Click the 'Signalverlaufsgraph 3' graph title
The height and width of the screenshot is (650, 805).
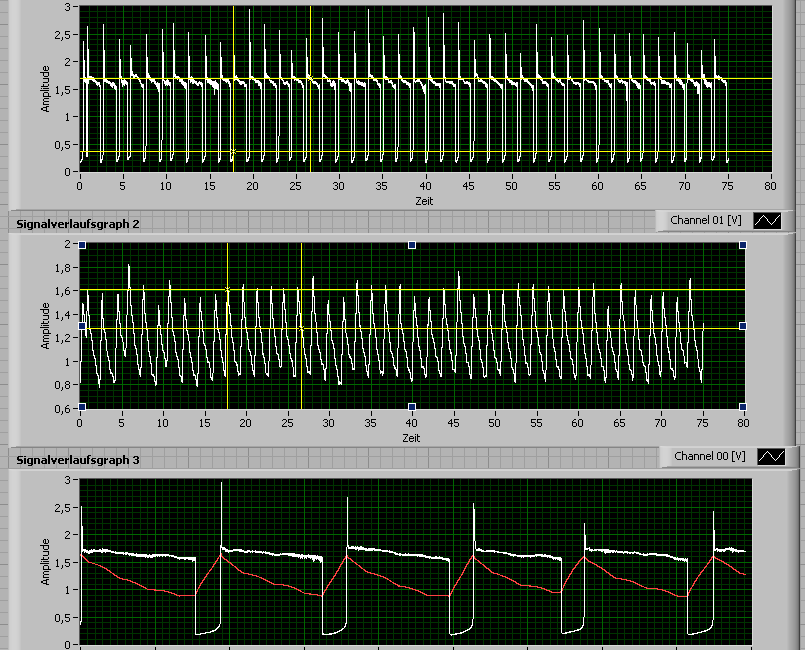[x=78, y=460]
